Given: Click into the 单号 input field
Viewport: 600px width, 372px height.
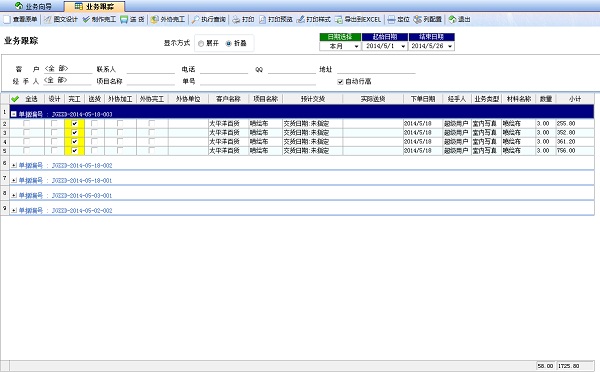Looking at the screenshot, I should pos(258,81).
